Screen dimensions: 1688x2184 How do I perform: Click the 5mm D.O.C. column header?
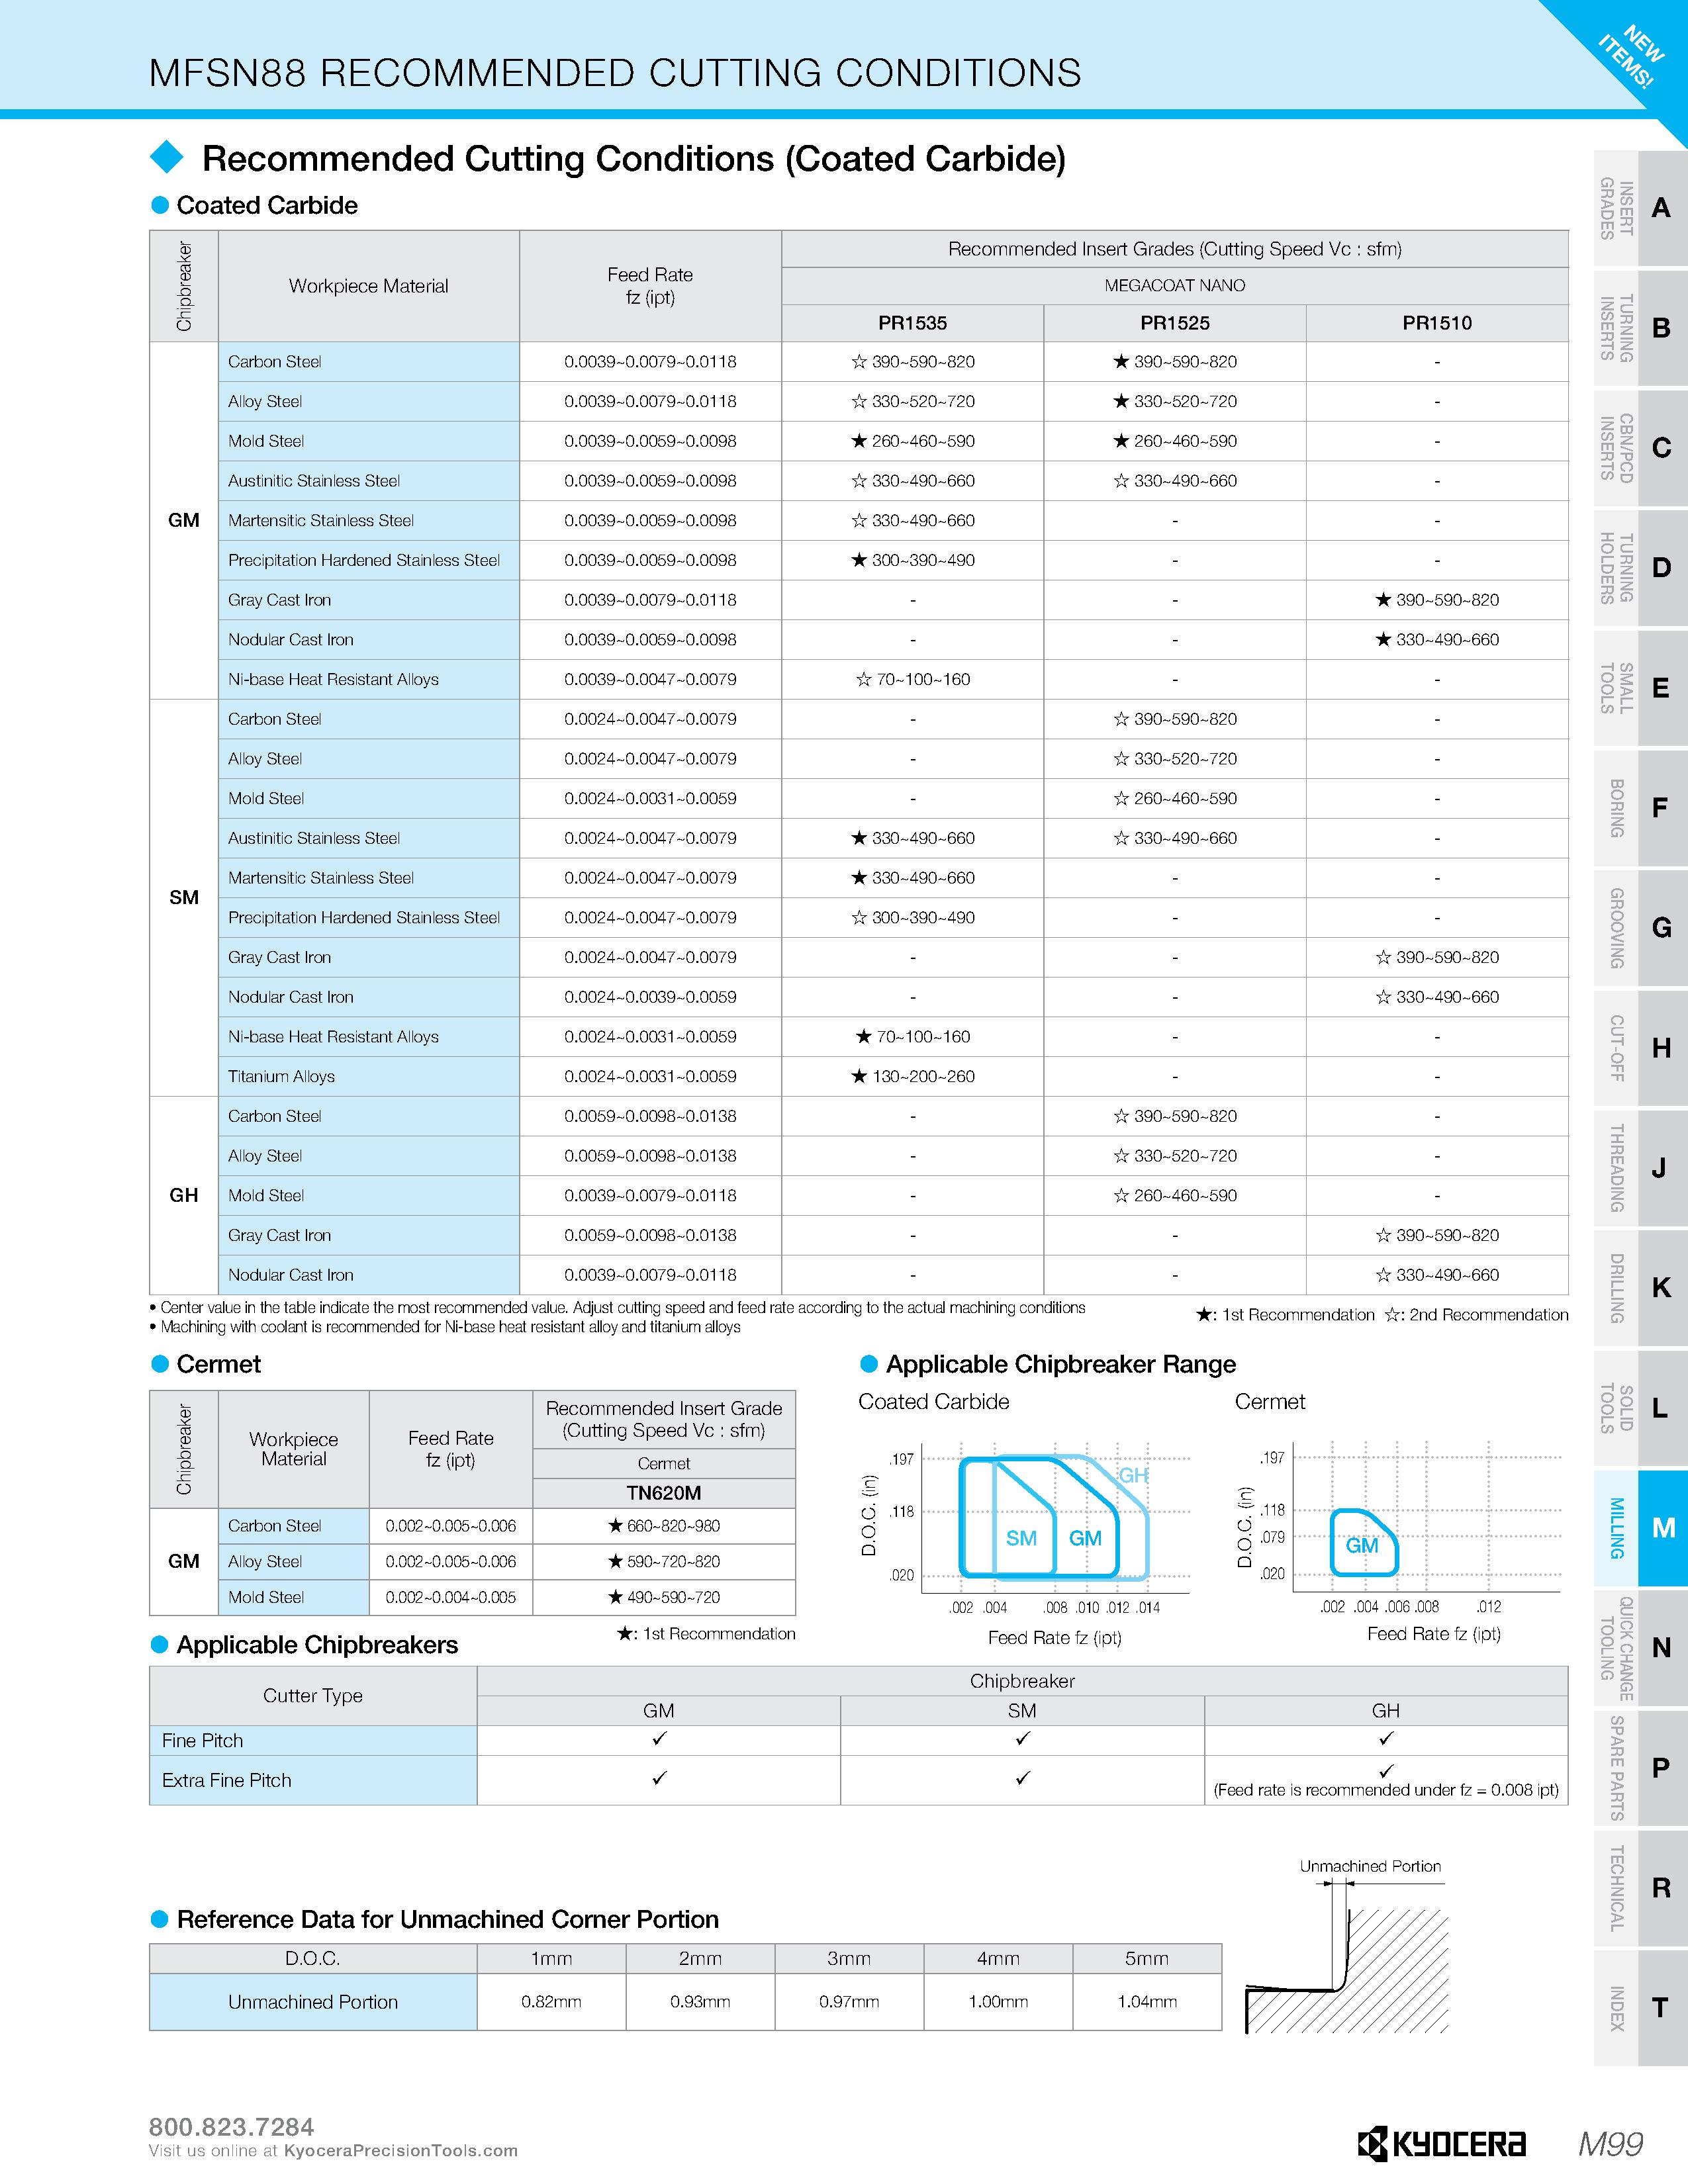pyautogui.click(x=1147, y=1959)
